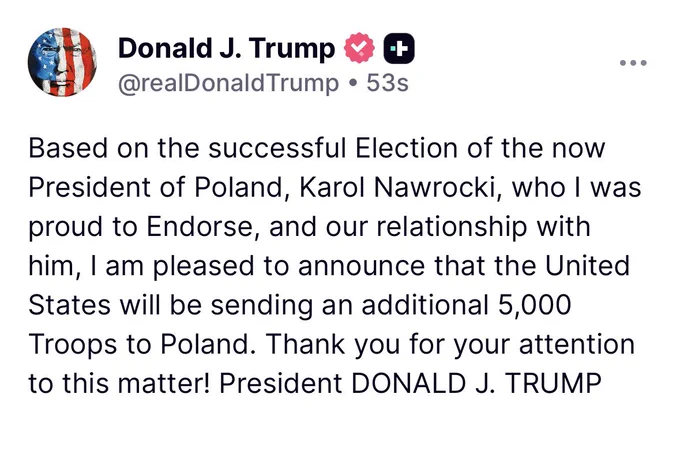This screenshot has width=680, height=450.
Task: Click 'United' at the end of the fourth line
Action: (x=587, y=266)
